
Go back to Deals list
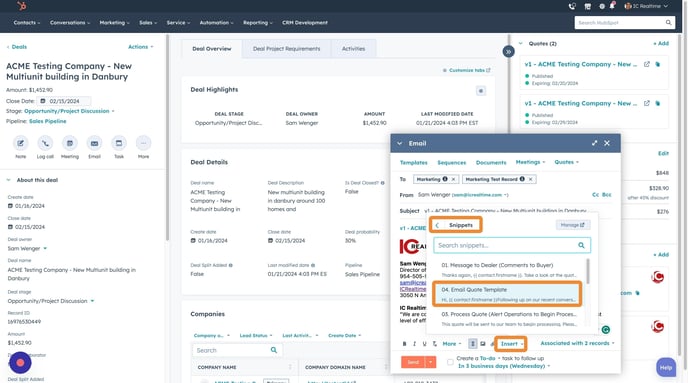(x=17, y=47)
